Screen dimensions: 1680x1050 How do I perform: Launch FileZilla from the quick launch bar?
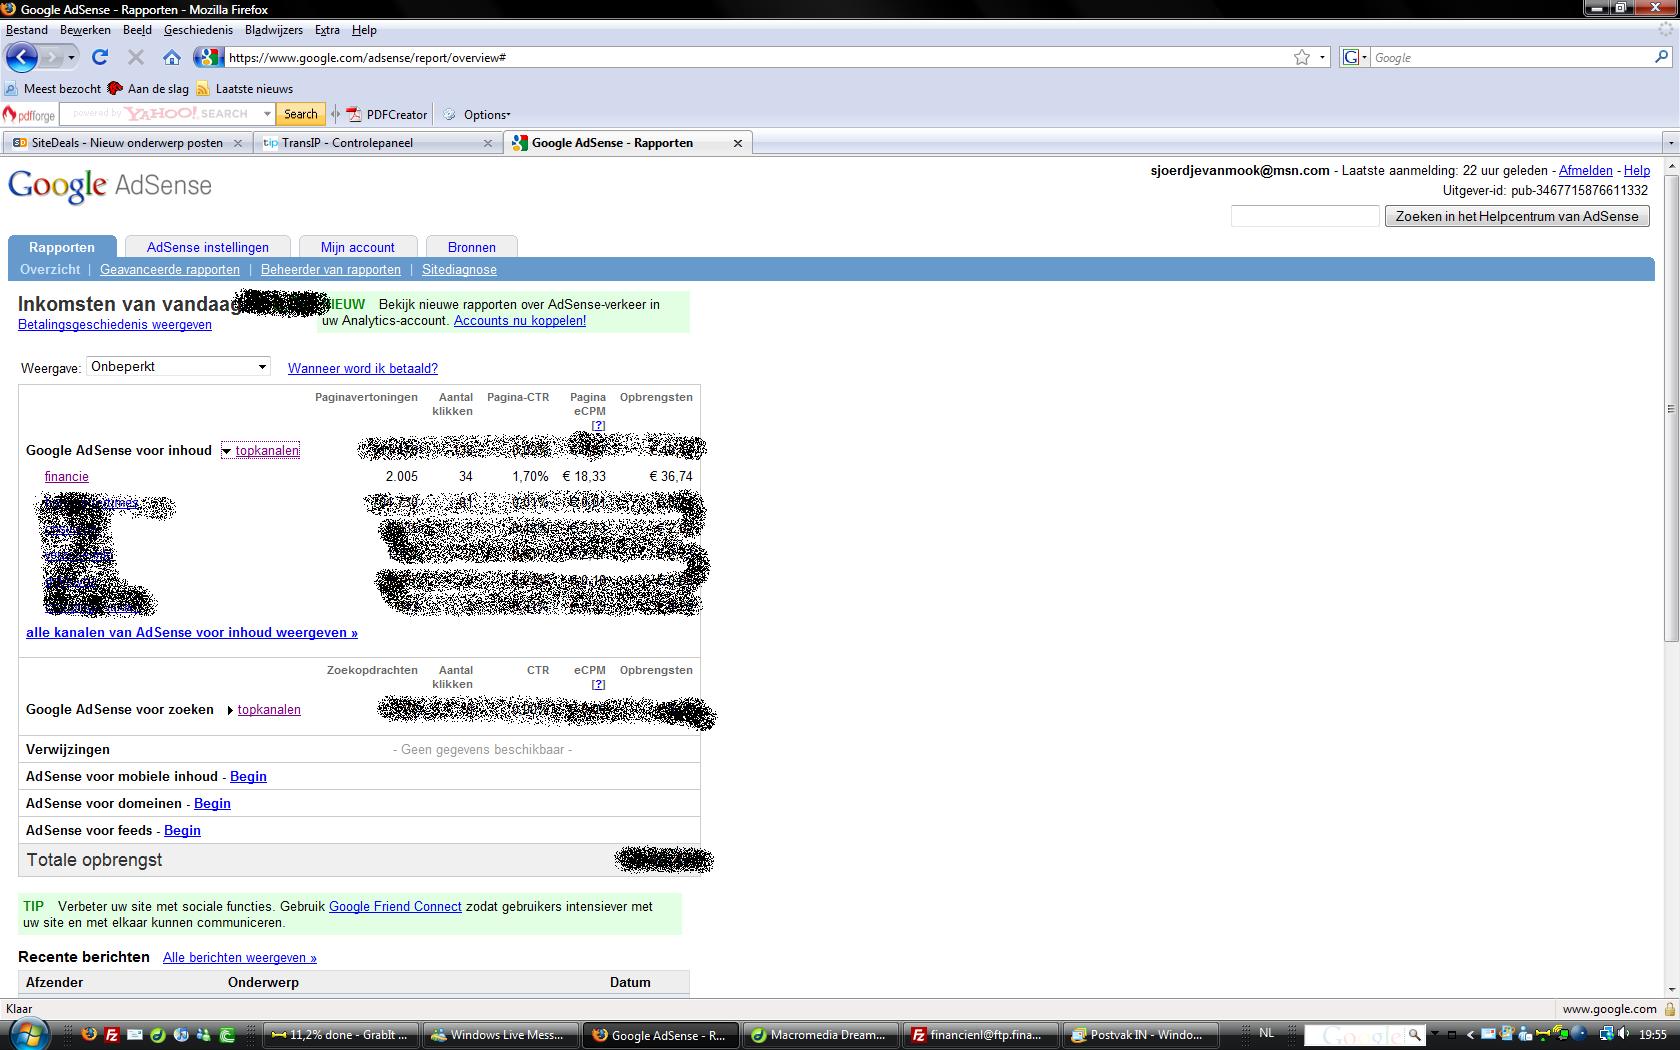click(x=112, y=1035)
